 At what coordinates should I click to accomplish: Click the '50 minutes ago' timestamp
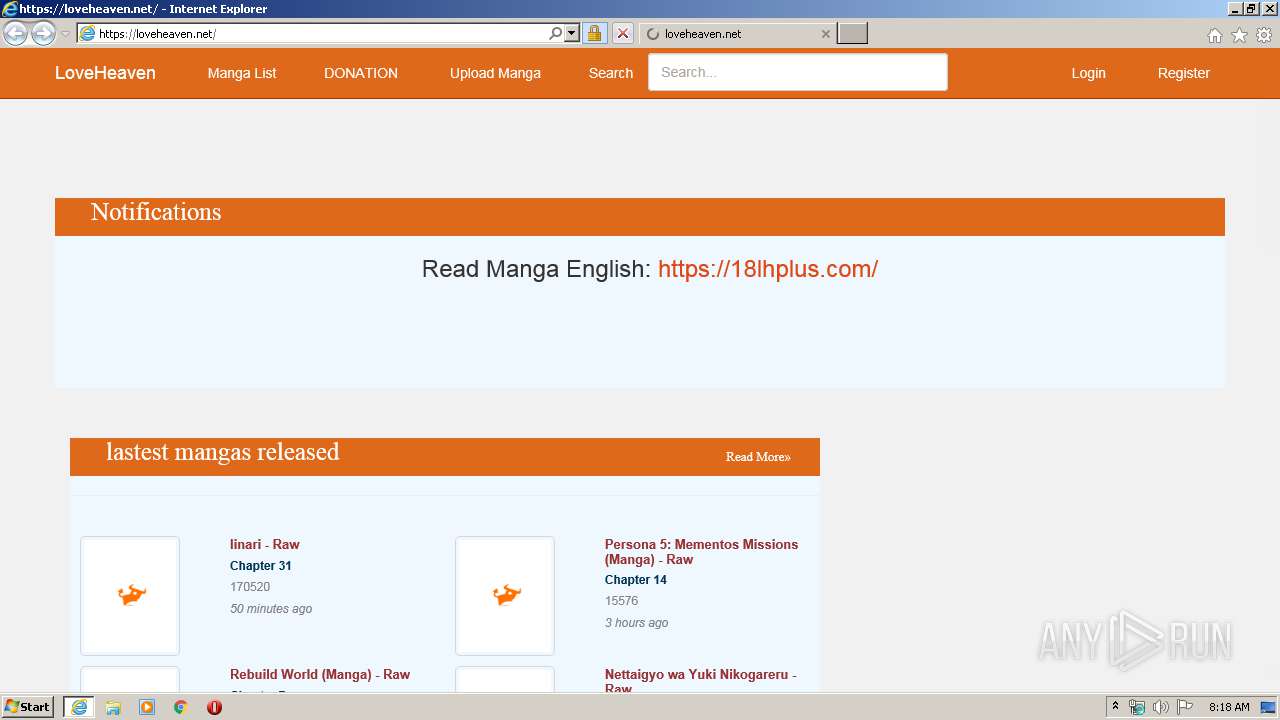click(271, 609)
